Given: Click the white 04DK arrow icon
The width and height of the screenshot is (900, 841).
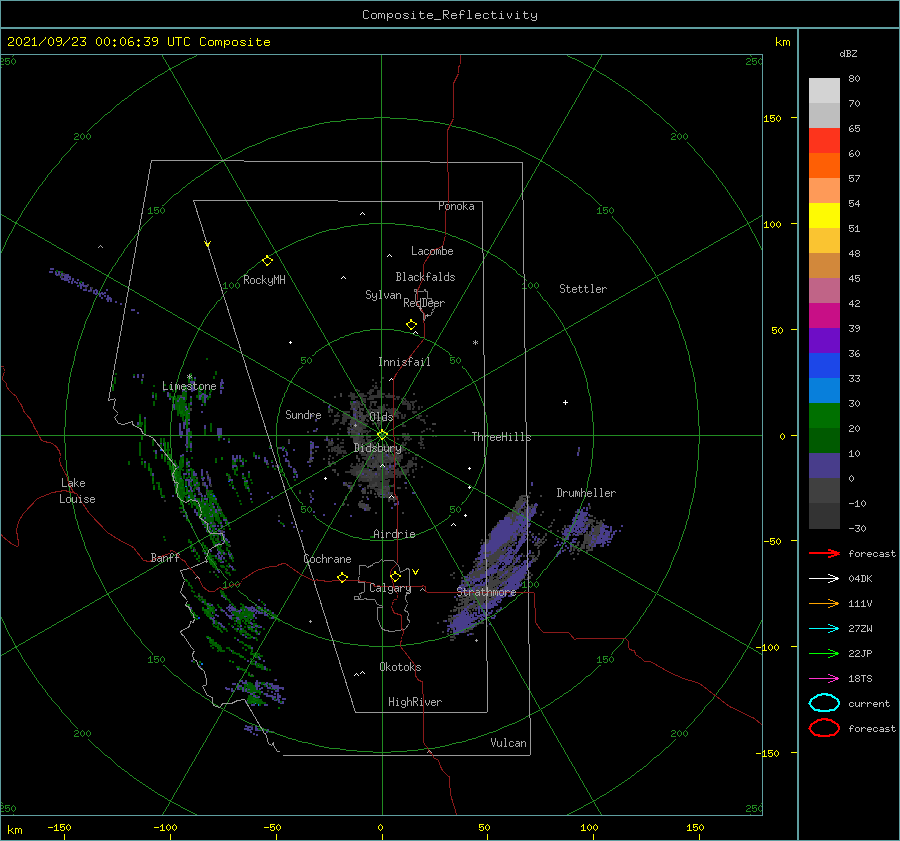Looking at the screenshot, I should point(824,579).
